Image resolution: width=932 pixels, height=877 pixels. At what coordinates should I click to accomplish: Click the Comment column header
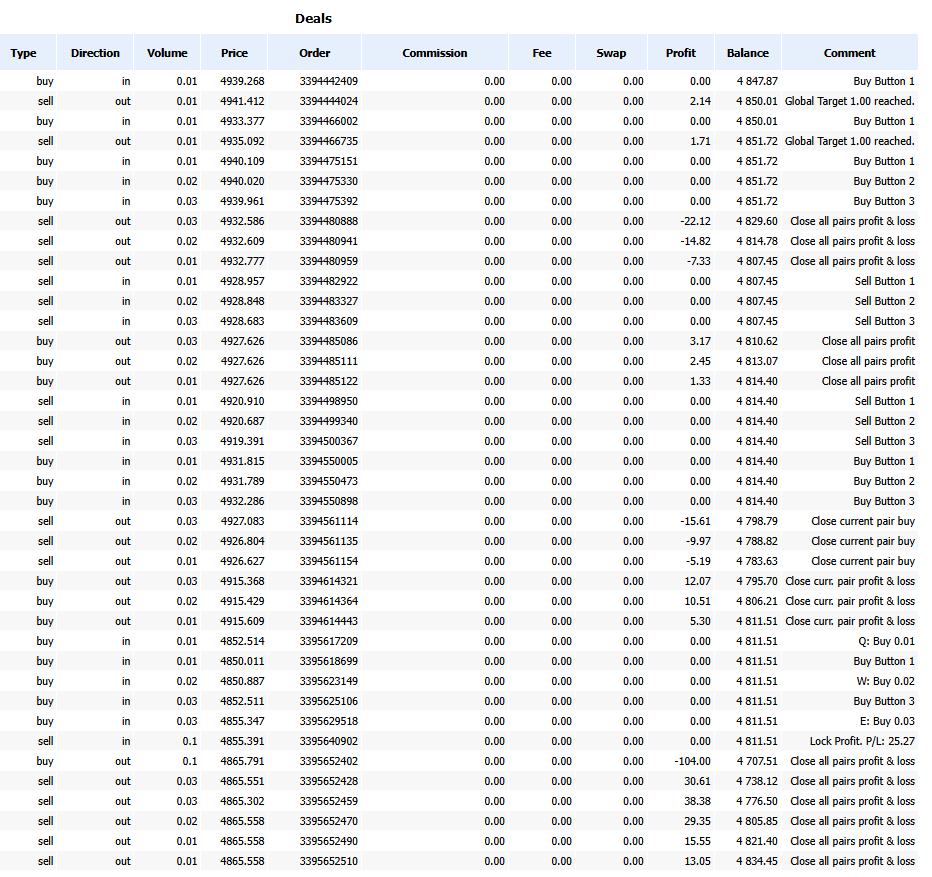pyautogui.click(x=849, y=53)
